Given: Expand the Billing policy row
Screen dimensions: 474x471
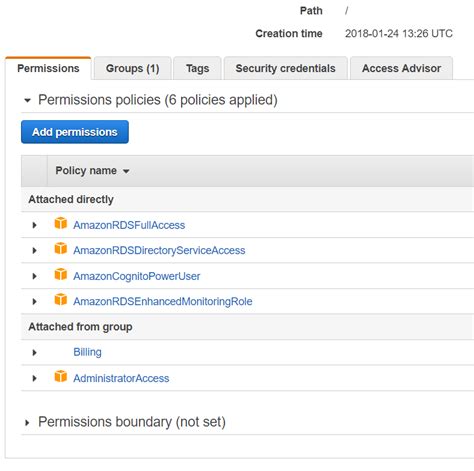Looking at the screenshot, I should pyautogui.click(x=34, y=352).
